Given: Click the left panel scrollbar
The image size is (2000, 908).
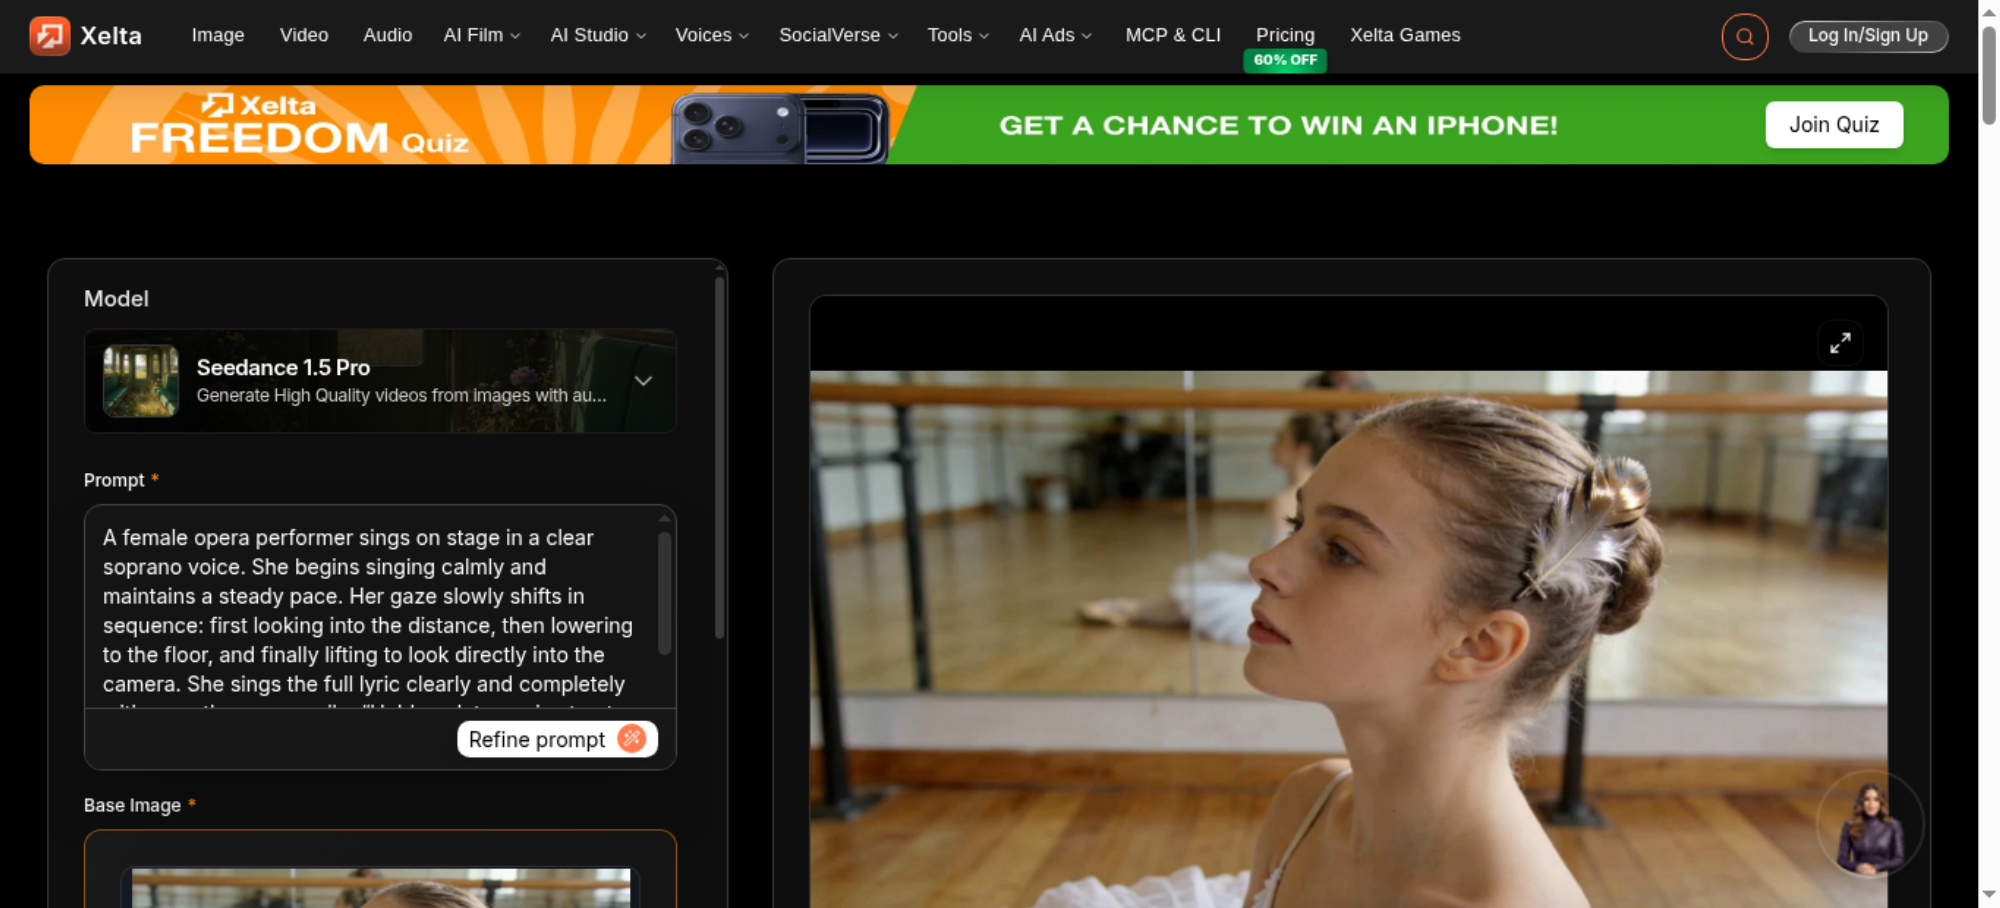Looking at the screenshot, I should click(719, 457).
